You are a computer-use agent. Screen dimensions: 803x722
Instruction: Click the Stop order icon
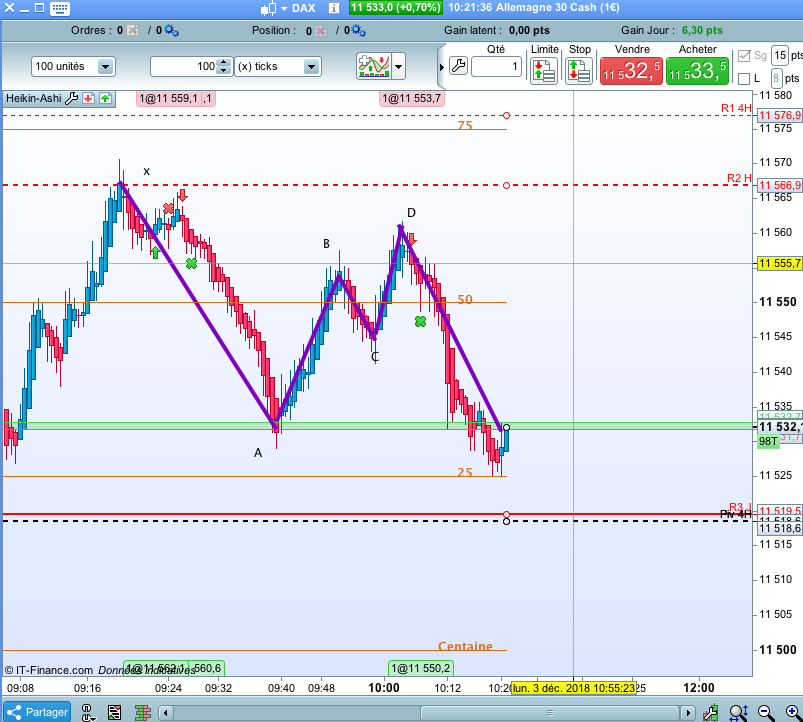(x=579, y=71)
